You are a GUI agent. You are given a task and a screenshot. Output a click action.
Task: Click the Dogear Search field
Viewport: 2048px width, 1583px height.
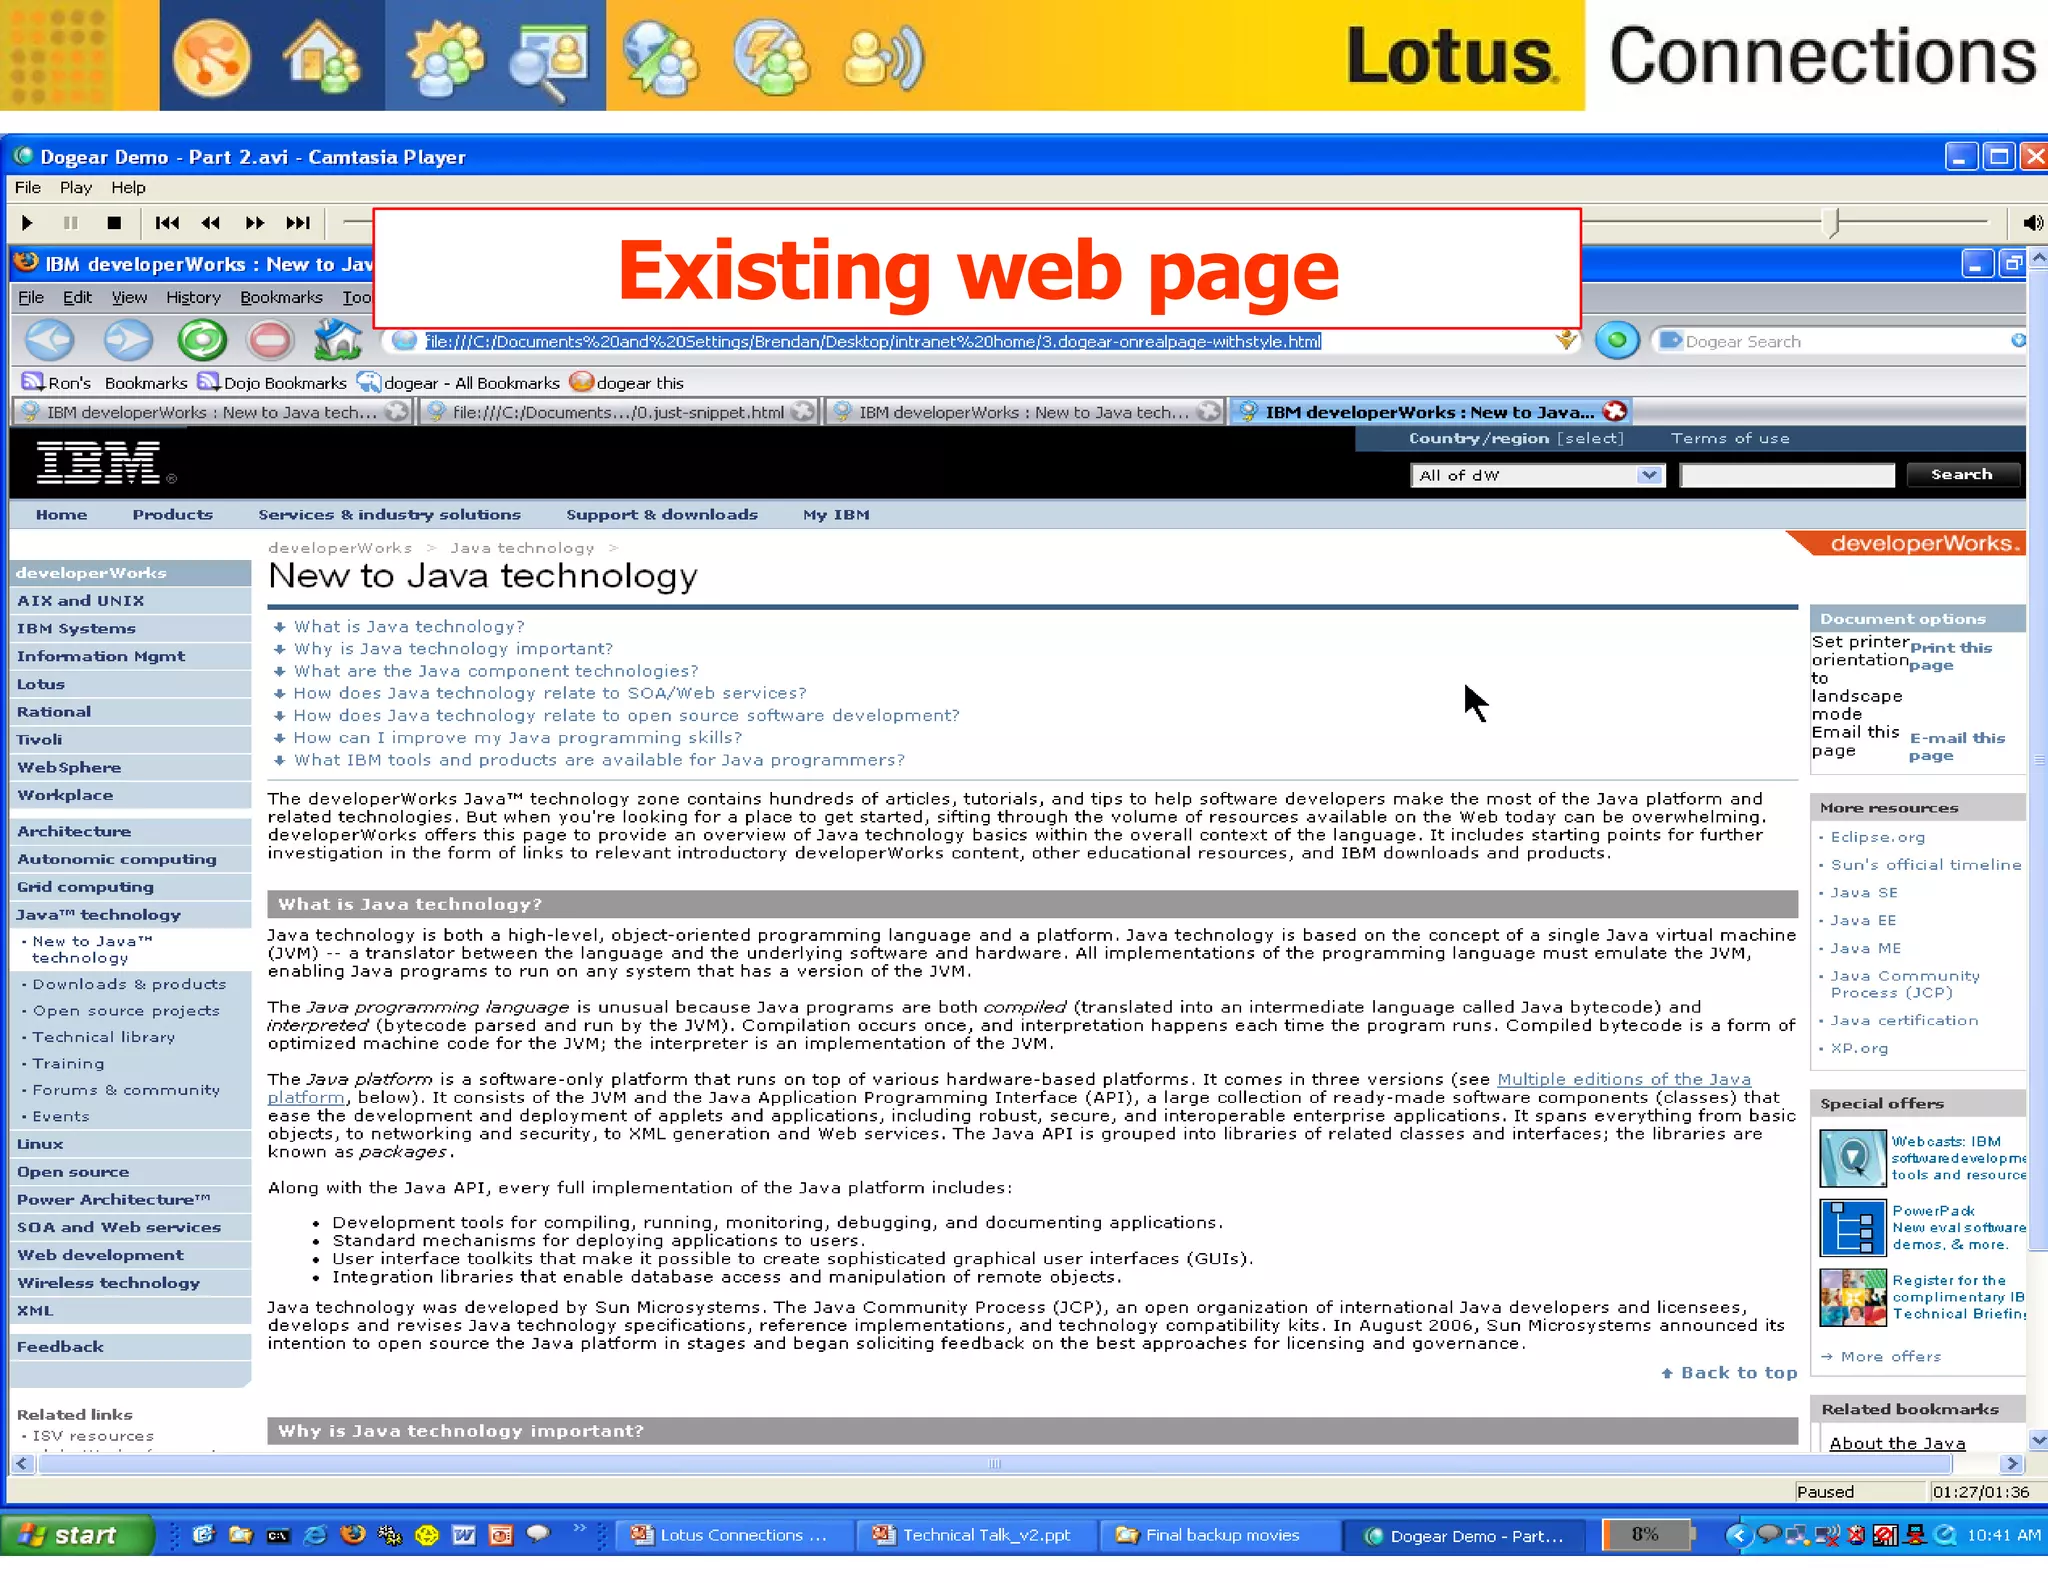click(x=1842, y=341)
